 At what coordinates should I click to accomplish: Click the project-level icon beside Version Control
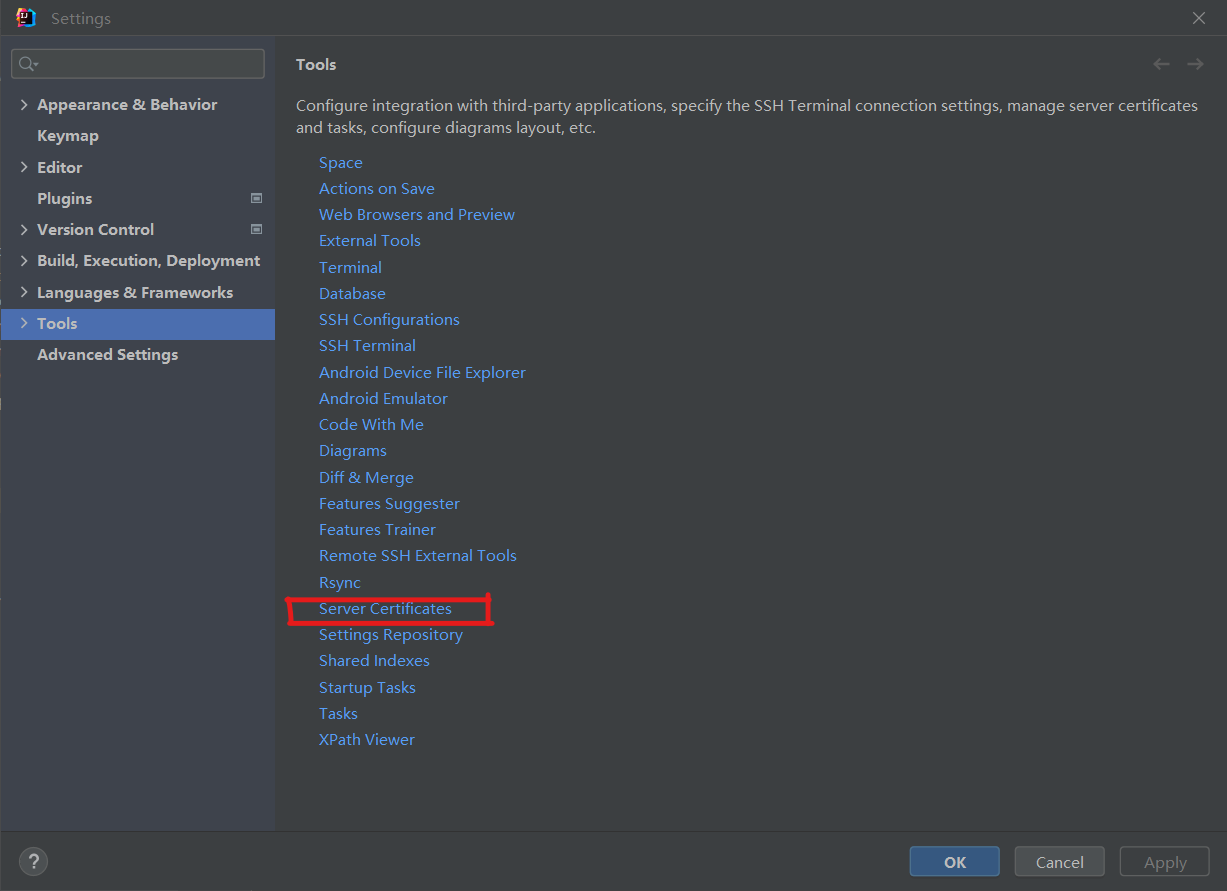[256, 229]
